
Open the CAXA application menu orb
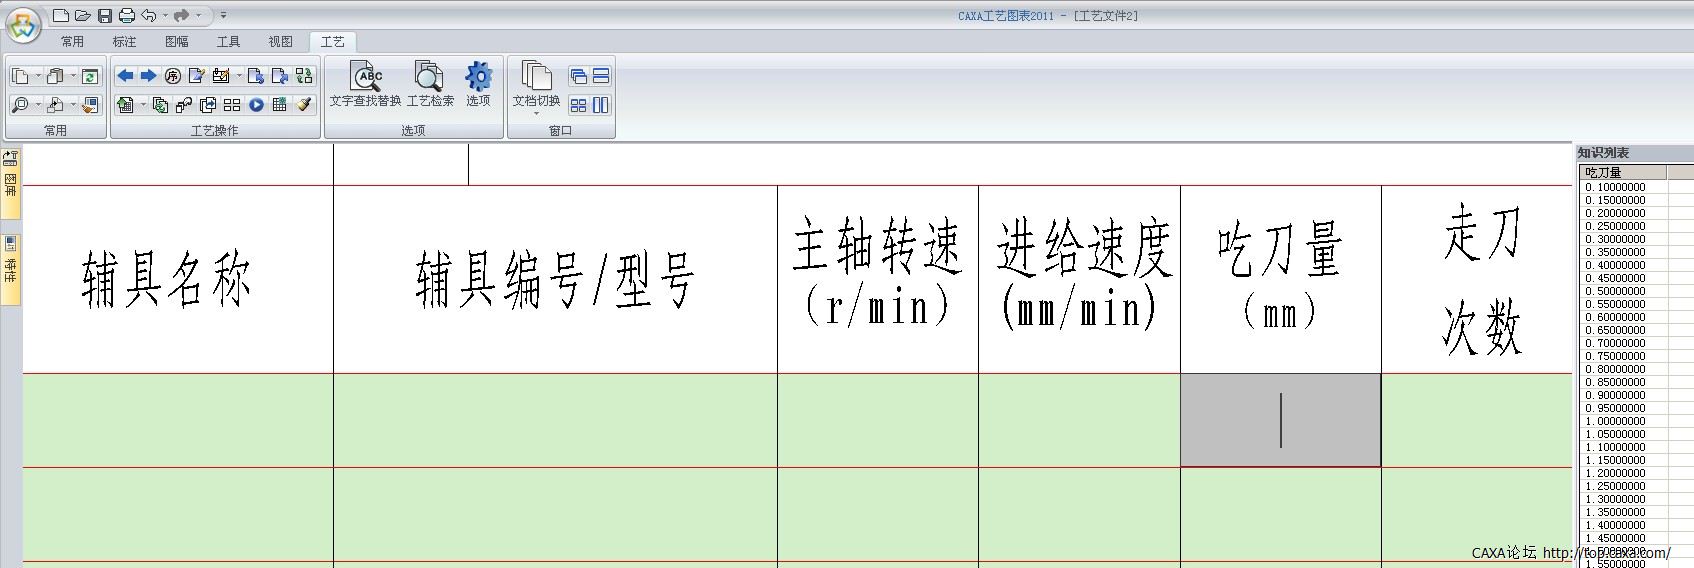pos(24,25)
